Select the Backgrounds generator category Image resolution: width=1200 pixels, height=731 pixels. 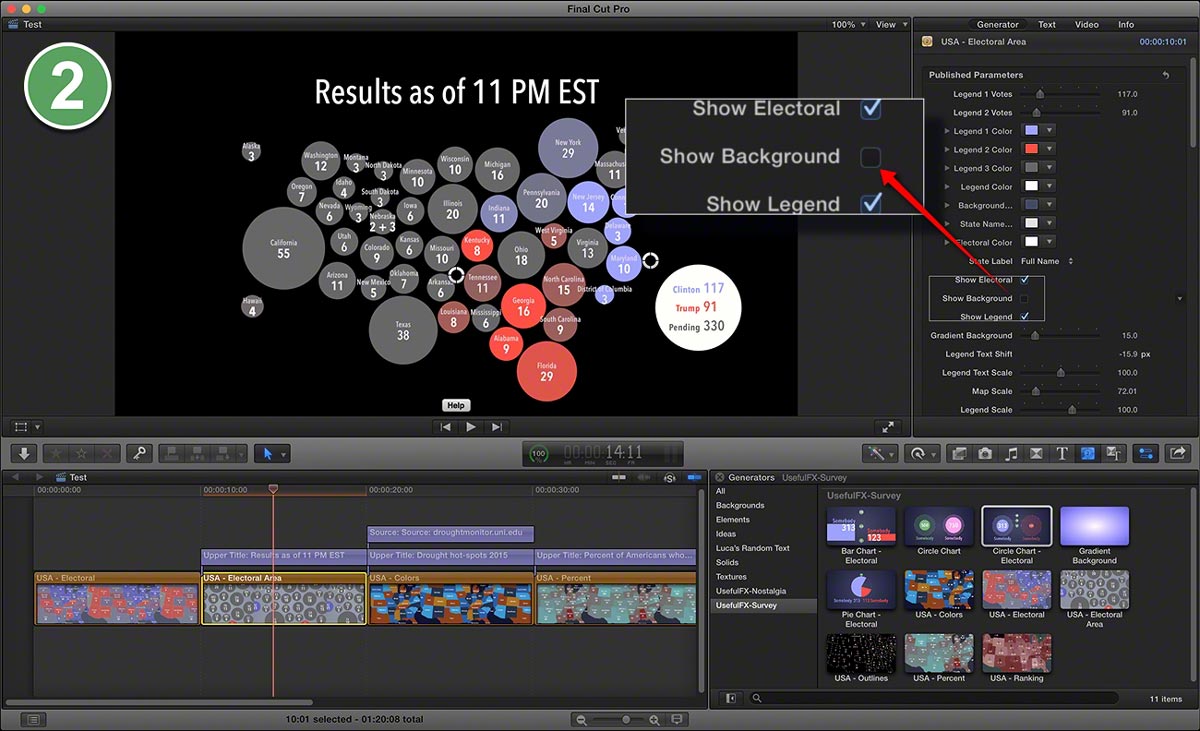(740, 506)
